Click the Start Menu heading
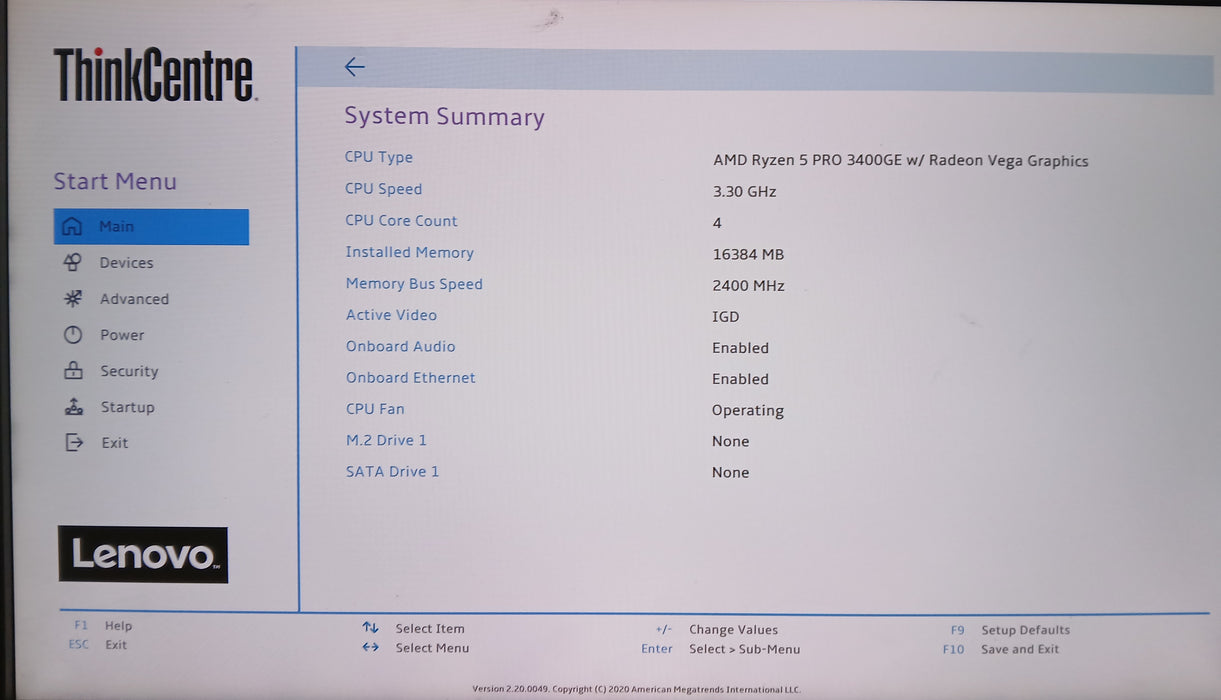This screenshot has width=1221, height=700. coord(115,181)
